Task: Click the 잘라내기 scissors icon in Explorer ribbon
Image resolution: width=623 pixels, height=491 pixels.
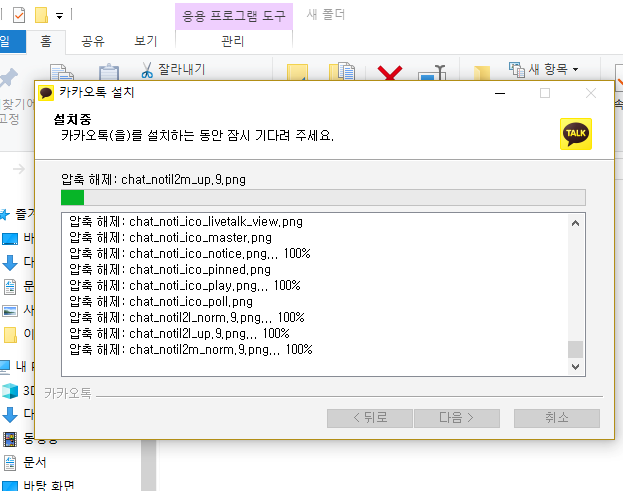Action: [147, 70]
